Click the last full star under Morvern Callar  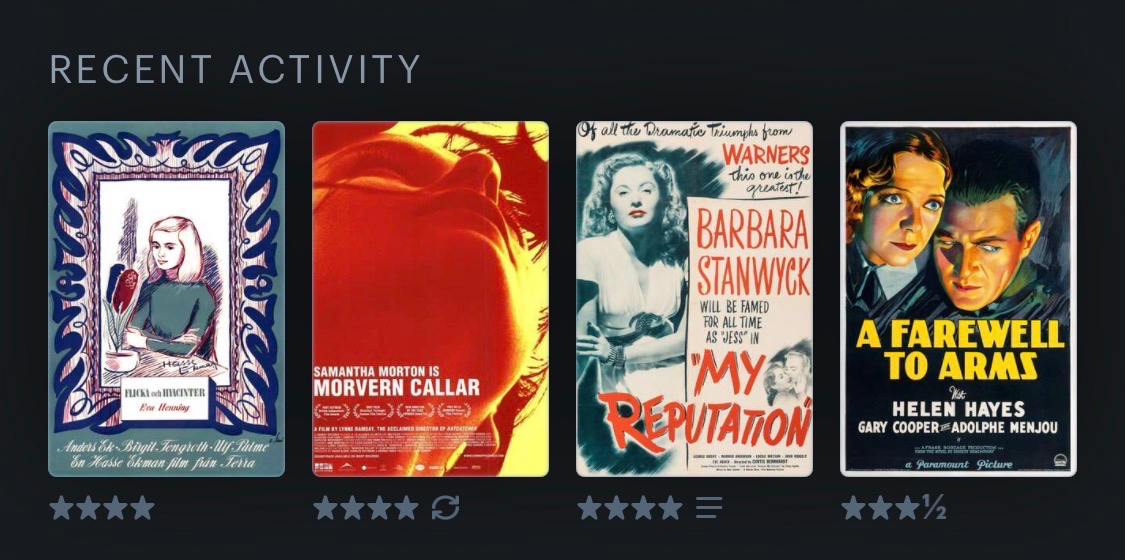(x=406, y=508)
